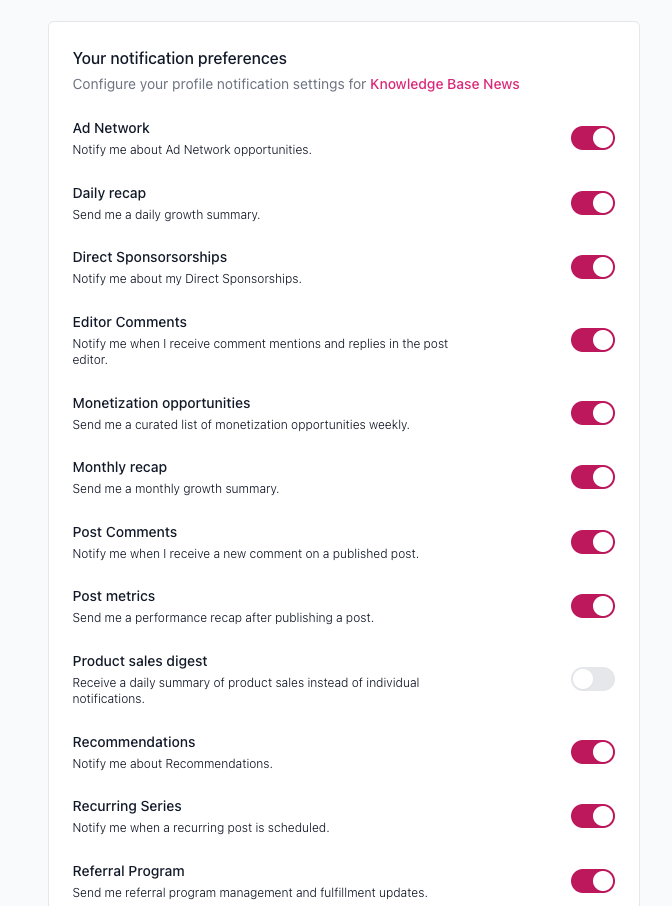This screenshot has width=672, height=906.
Task: Disable the Post metrics toggle
Action: [593, 606]
